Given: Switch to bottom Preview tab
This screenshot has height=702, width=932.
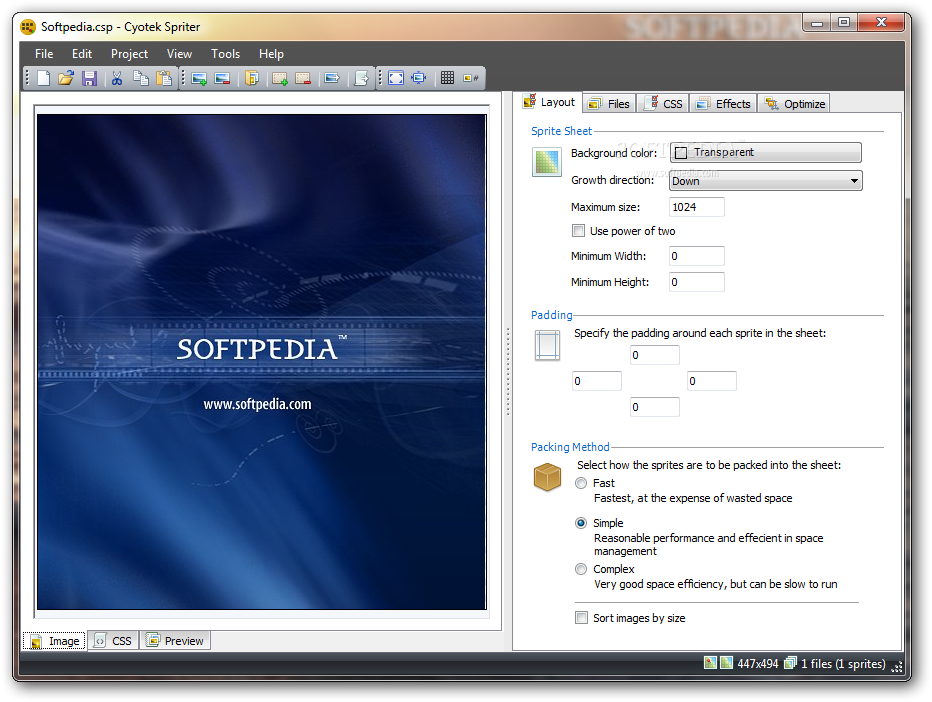Looking at the screenshot, I should 175,641.
